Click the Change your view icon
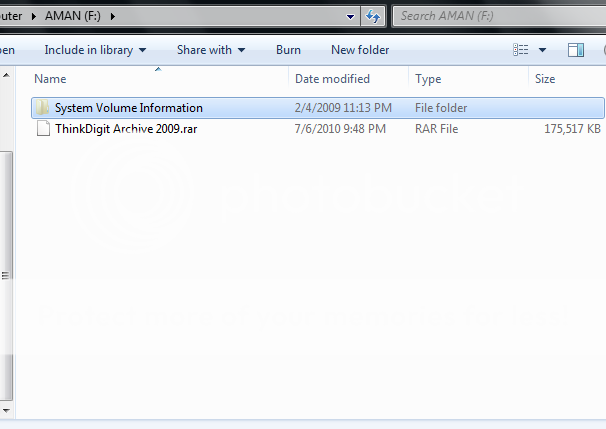Screen dimensions: 606x429 pyautogui.click(x=521, y=50)
